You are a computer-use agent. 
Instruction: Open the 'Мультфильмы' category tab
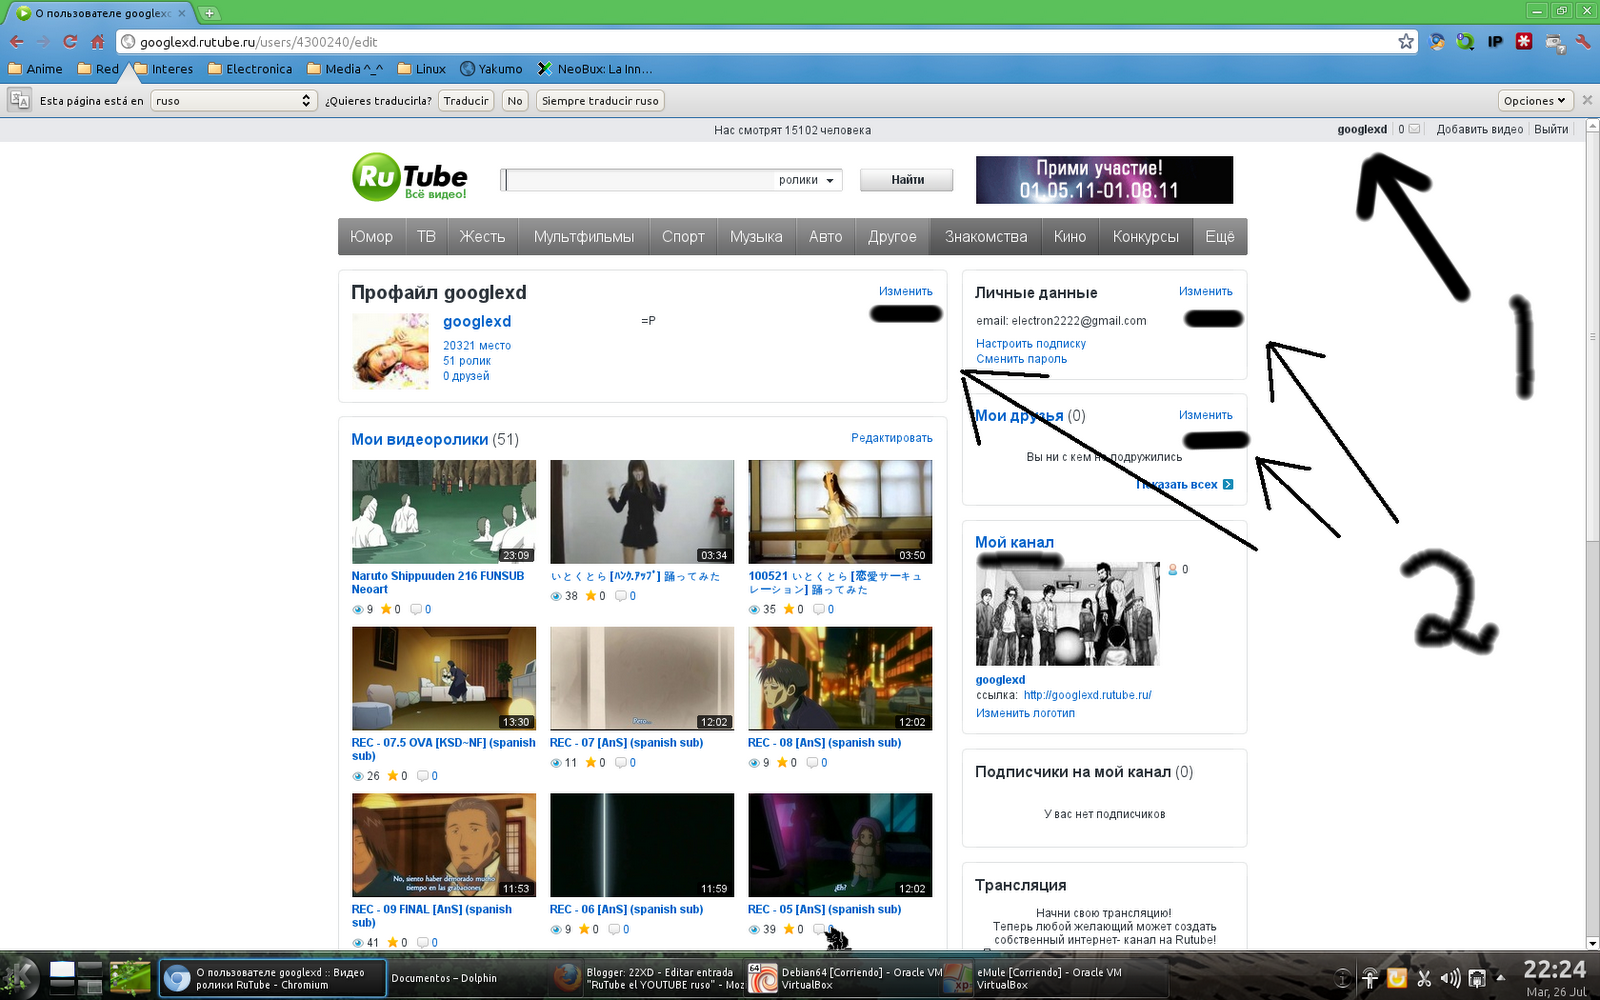coord(583,236)
